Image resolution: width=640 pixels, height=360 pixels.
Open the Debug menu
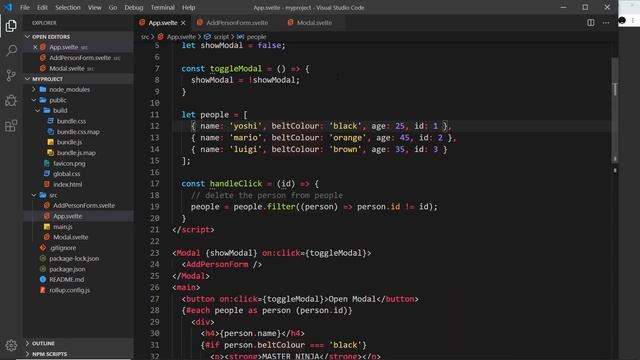pos(134,7)
